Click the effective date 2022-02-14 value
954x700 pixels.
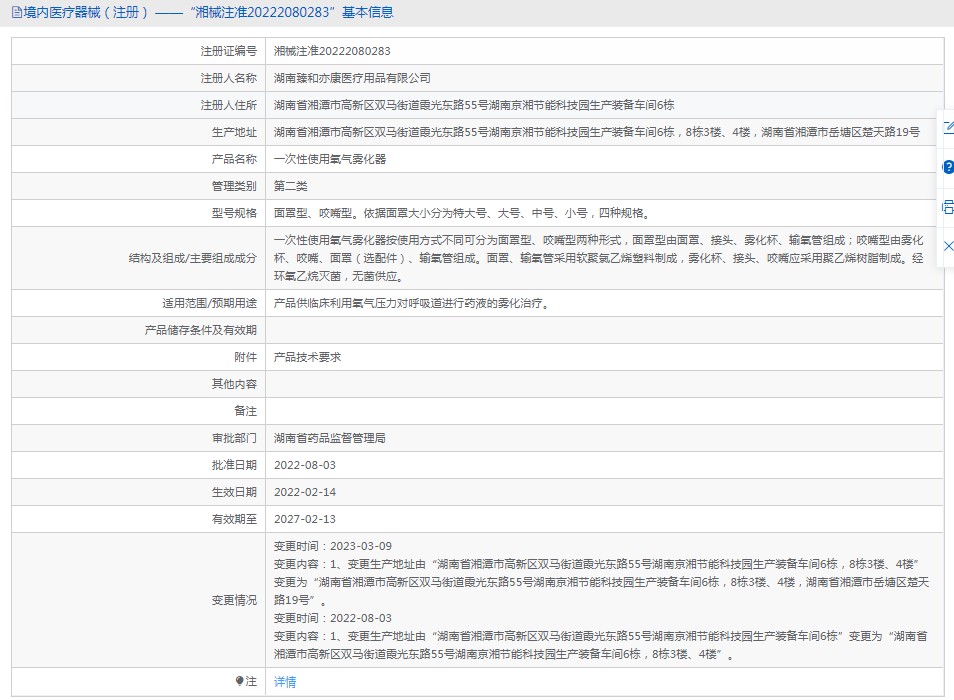(305, 492)
